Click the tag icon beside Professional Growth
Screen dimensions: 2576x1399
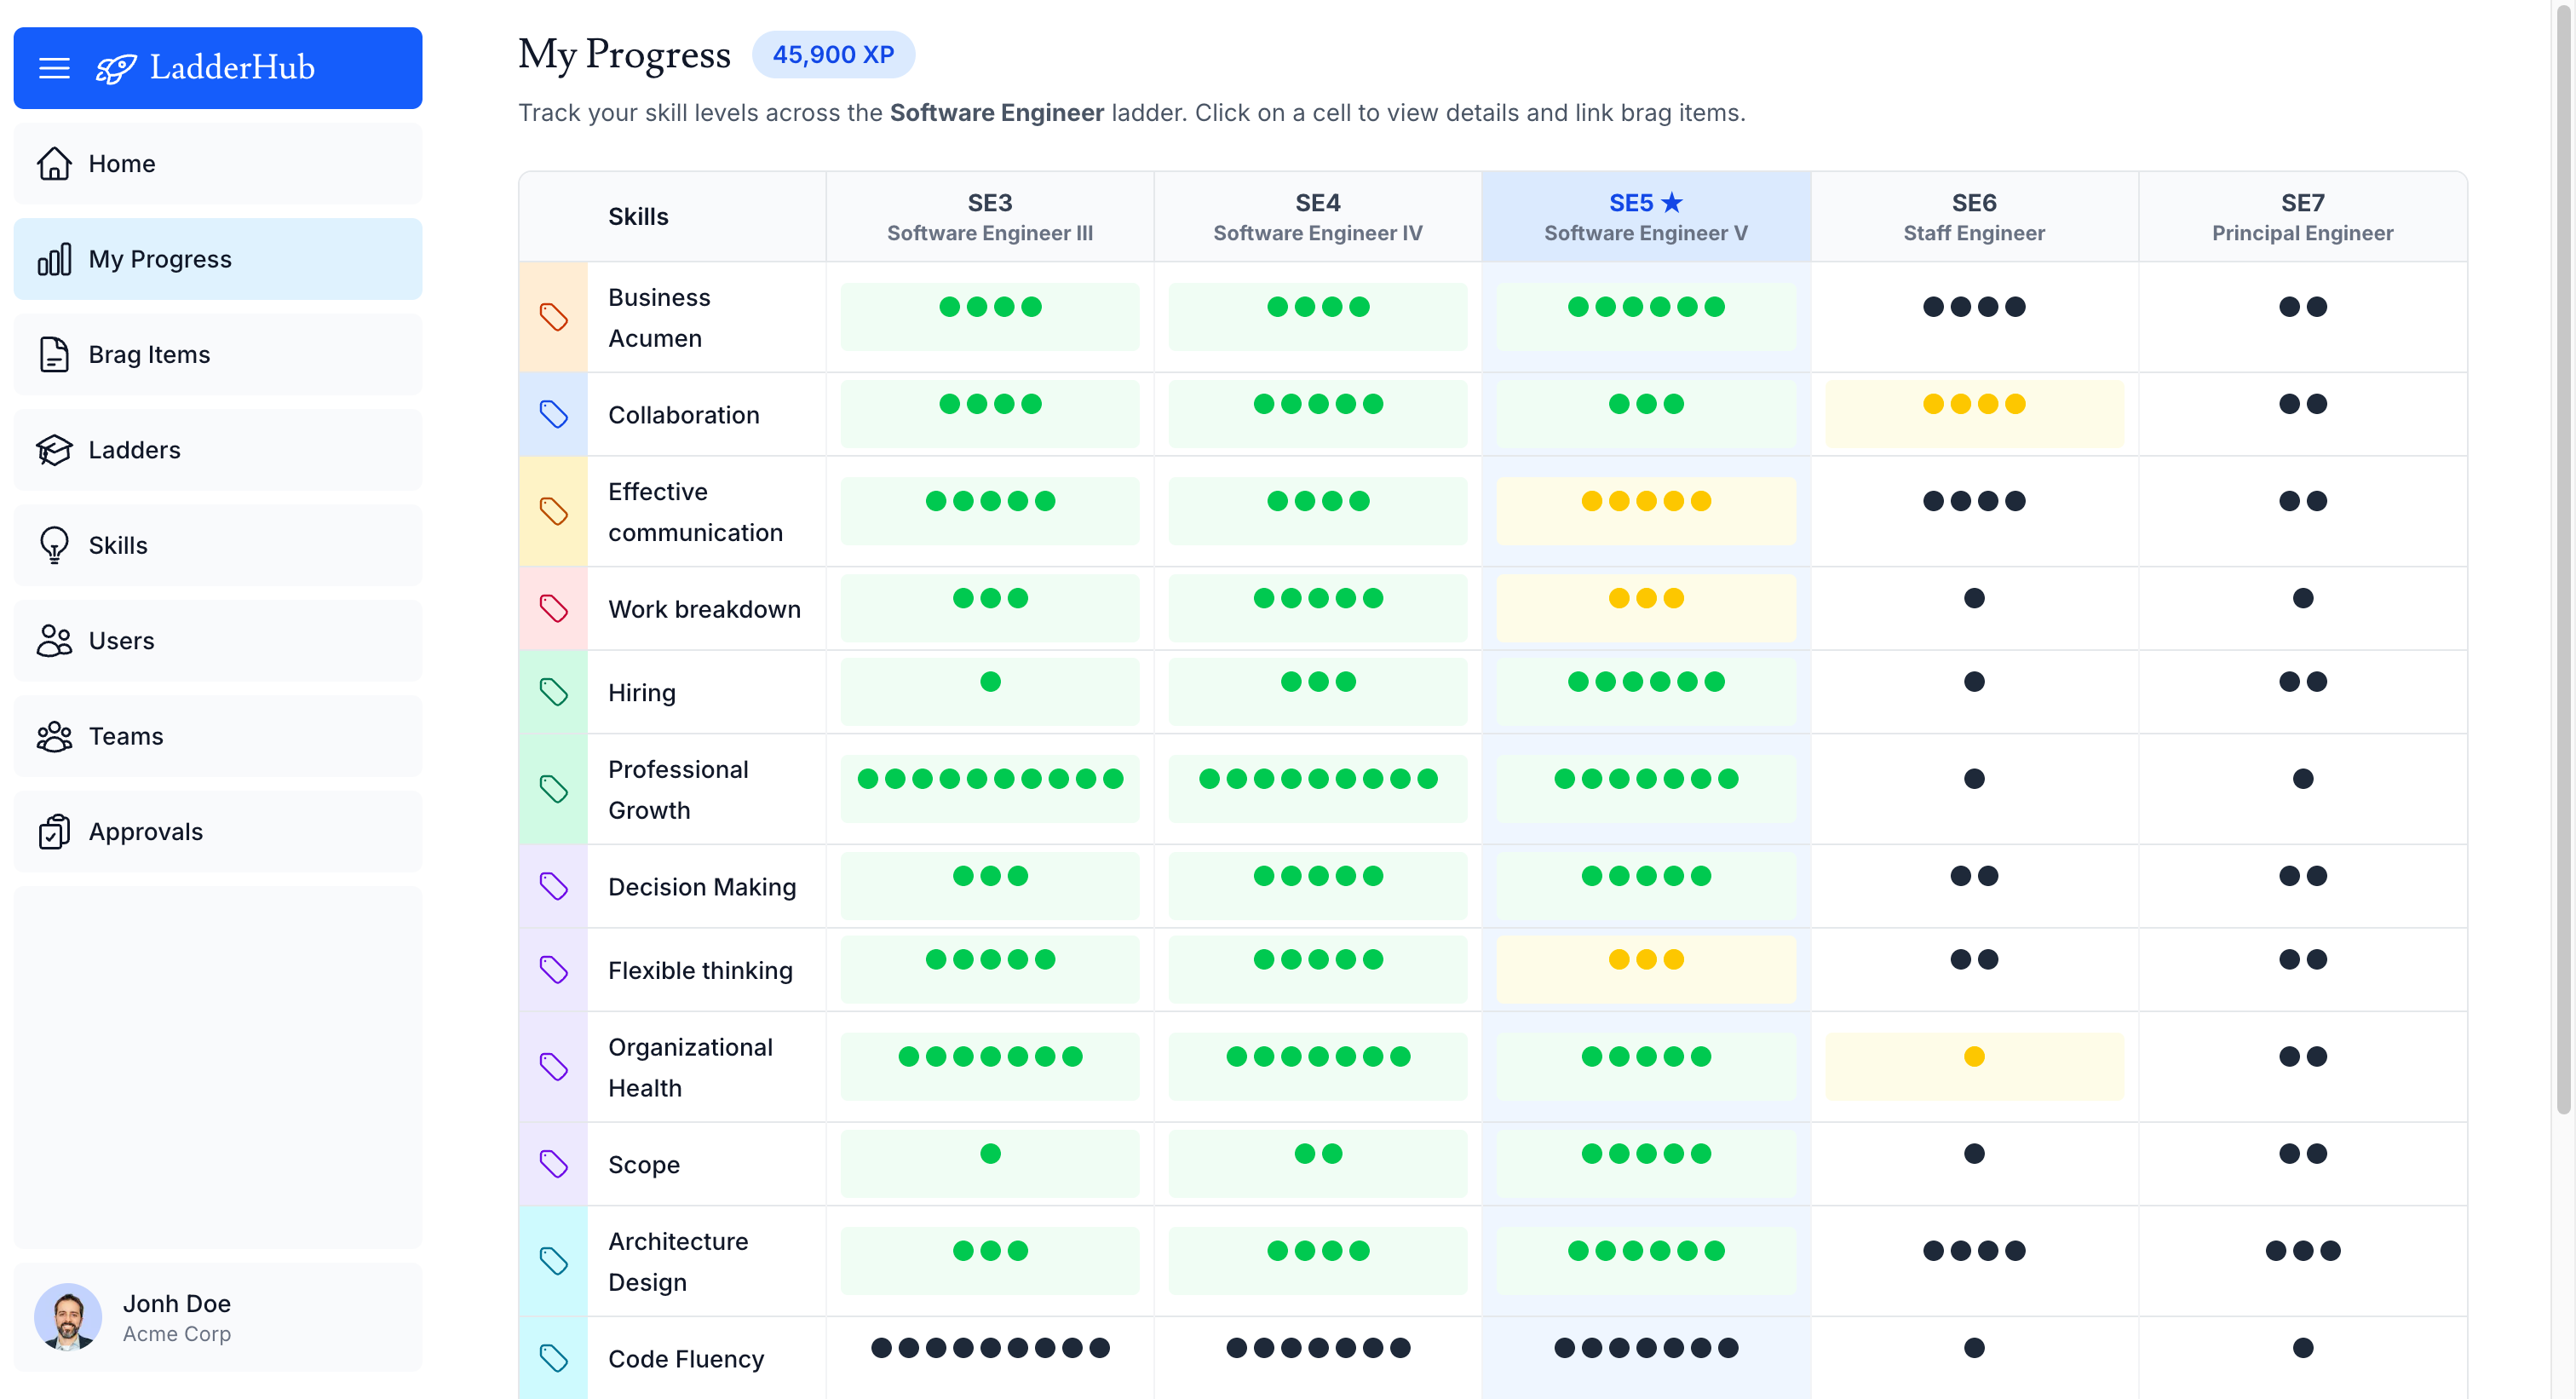(x=554, y=788)
